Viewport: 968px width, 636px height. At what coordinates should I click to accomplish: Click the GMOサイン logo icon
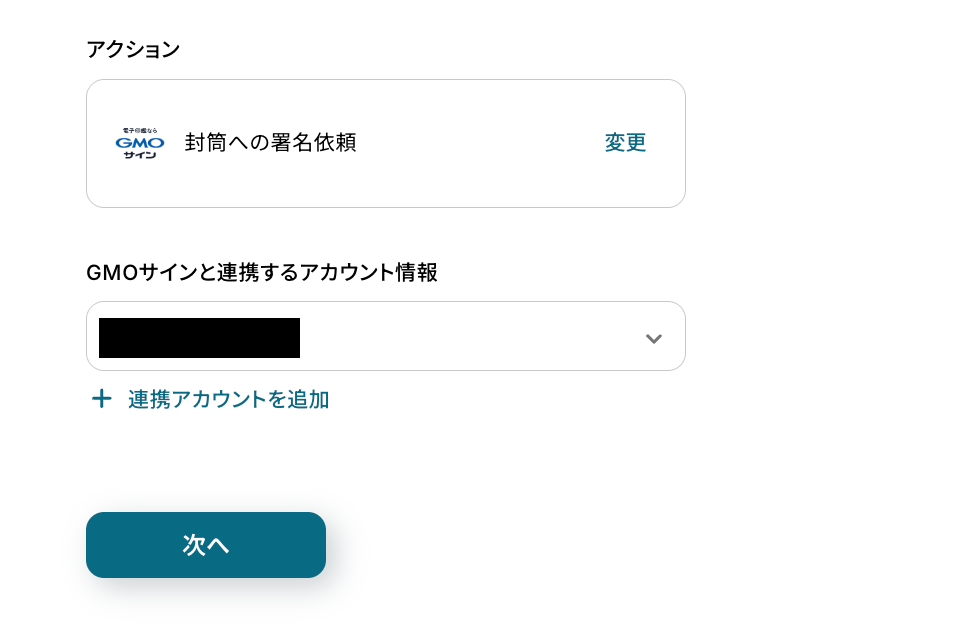pyautogui.click(x=140, y=143)
